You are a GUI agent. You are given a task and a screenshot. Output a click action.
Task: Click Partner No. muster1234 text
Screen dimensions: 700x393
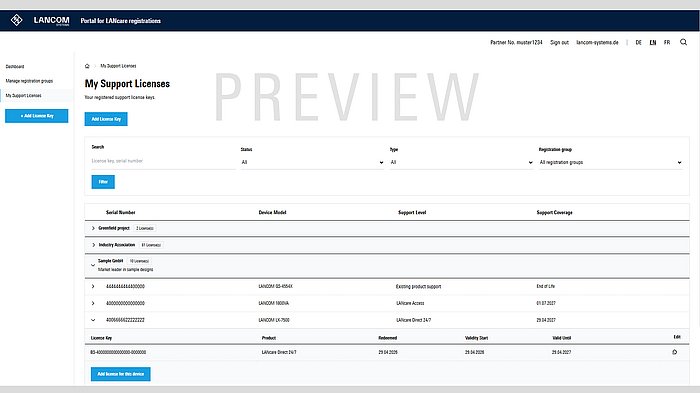coord(516,42)
